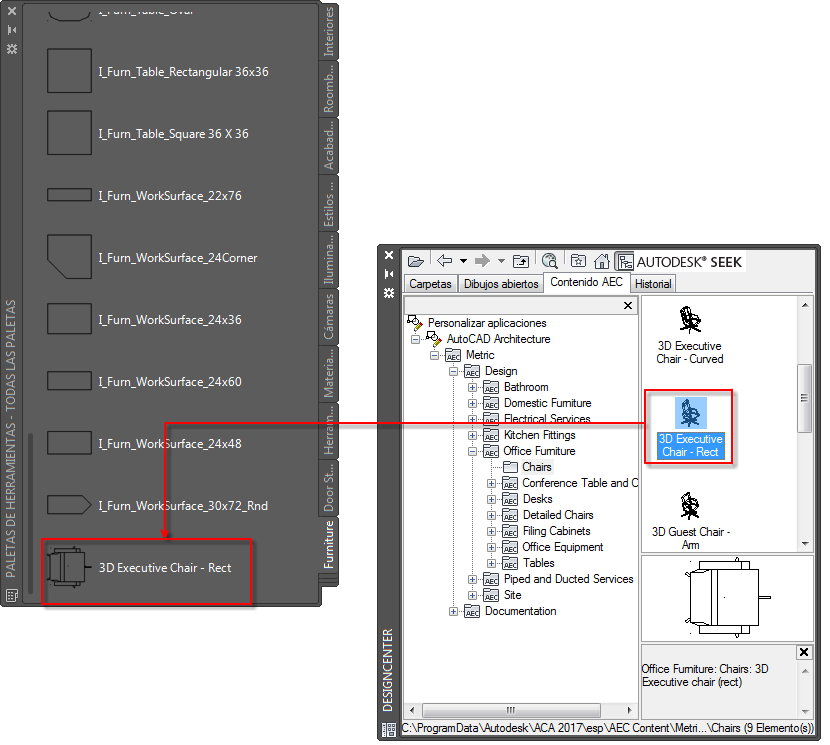Open DesignCenter properties gear icon
The width and height of the screenshot is (830, 745).
coord(389,293)
